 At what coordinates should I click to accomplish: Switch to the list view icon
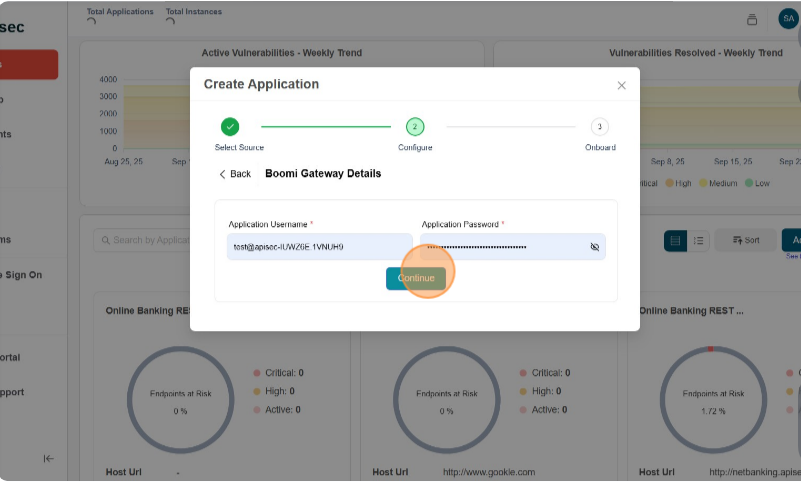click(x=699, y=240)
